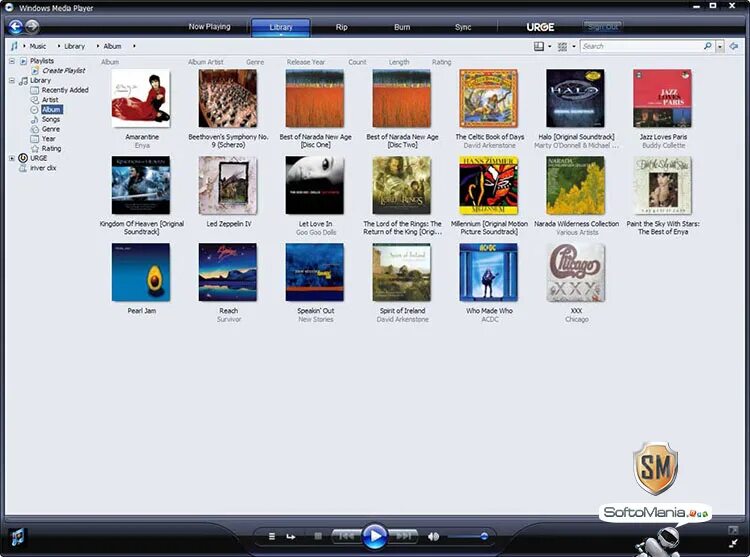The image size is (750, 557).
Task: Start playback with the Play button
Action: point(375,536)
